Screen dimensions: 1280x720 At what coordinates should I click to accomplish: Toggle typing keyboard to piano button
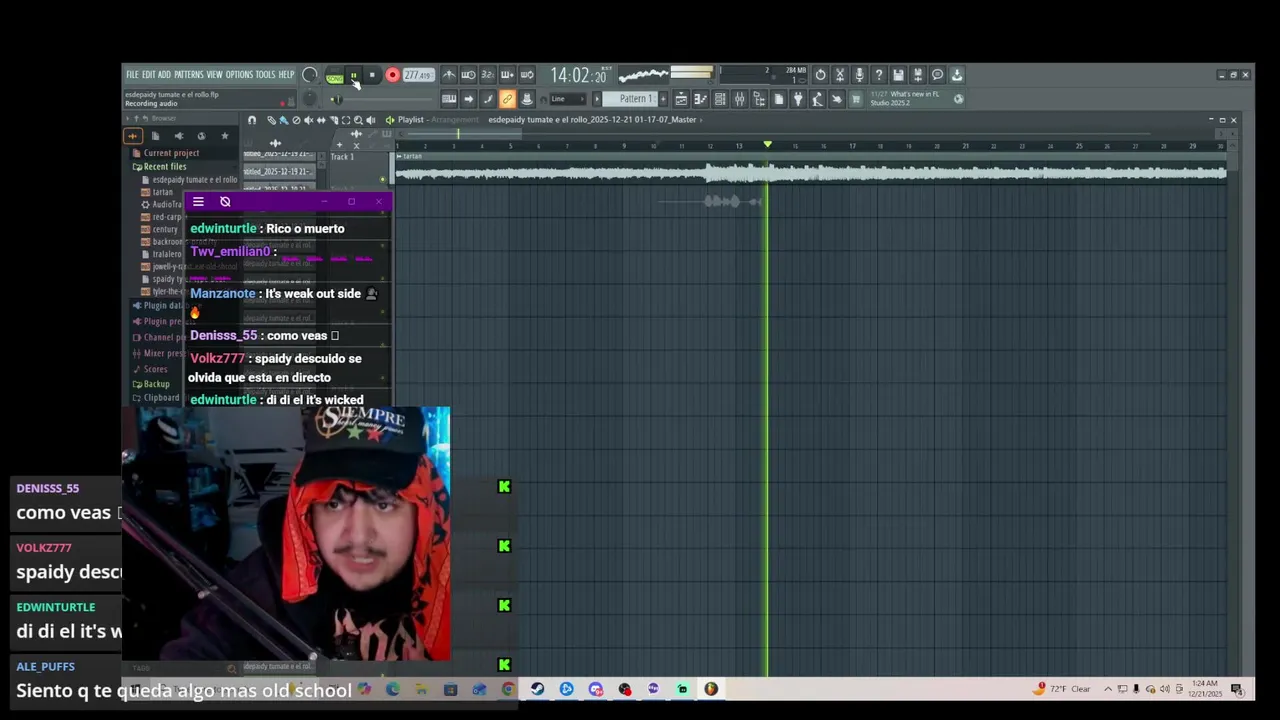(x=449, y=99)
